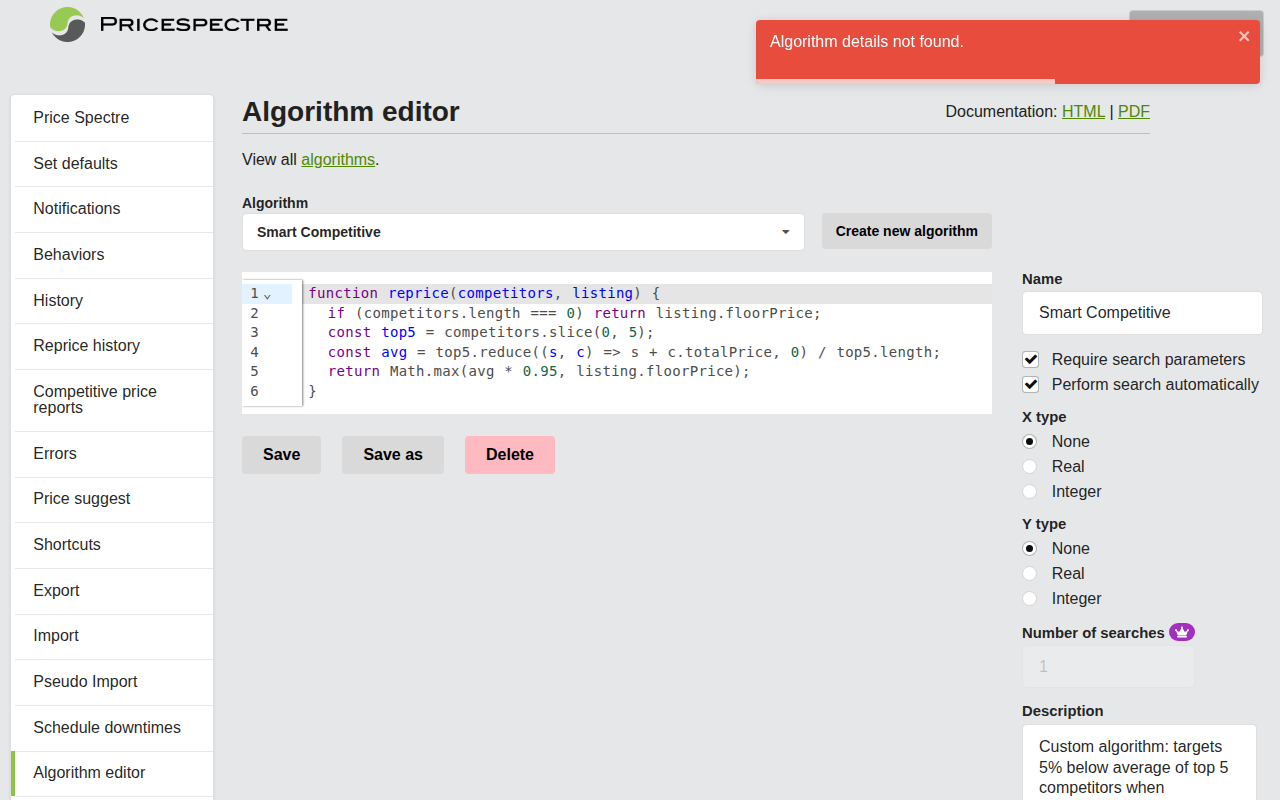Viewport: 1280px width, 800px height.
Task: Choose Integer for Y type
Action: point(1029,598)
